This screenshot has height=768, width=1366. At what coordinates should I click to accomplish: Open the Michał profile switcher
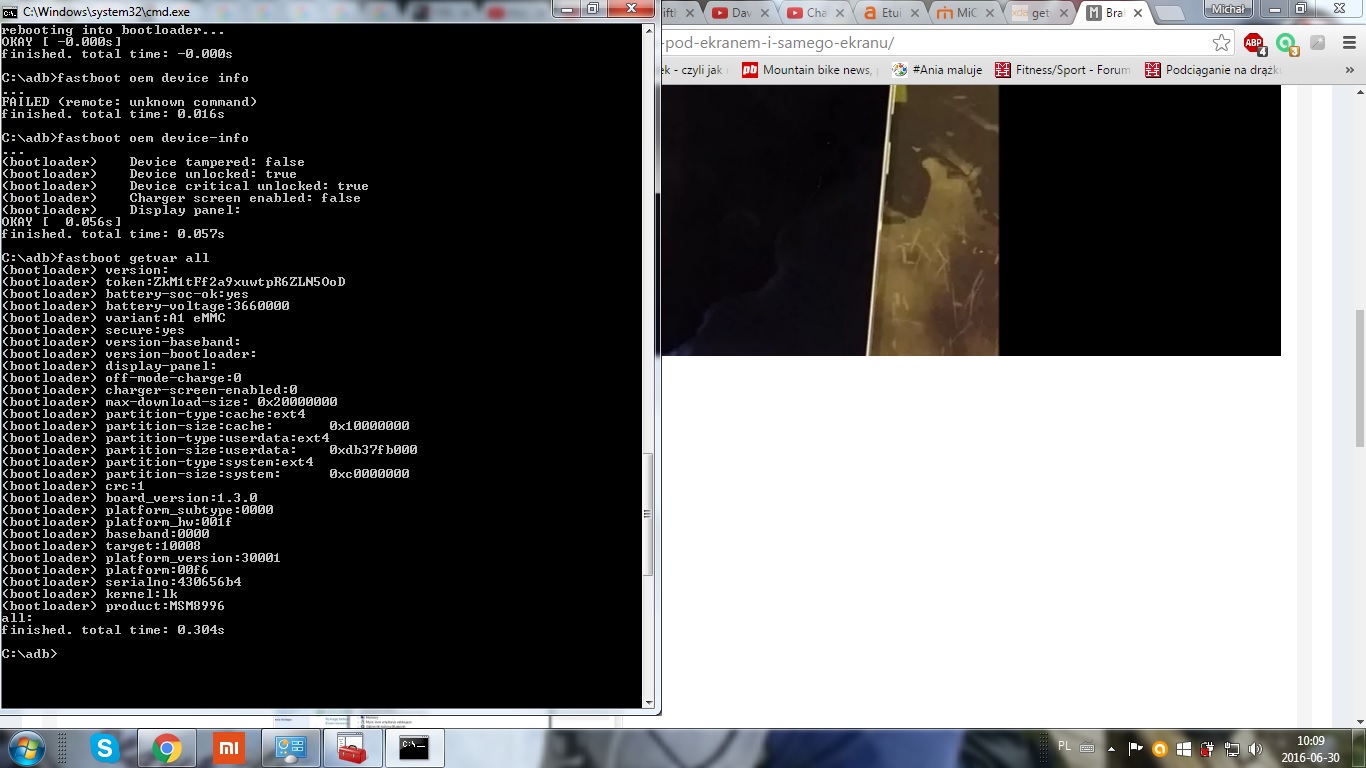point(1229,9)
